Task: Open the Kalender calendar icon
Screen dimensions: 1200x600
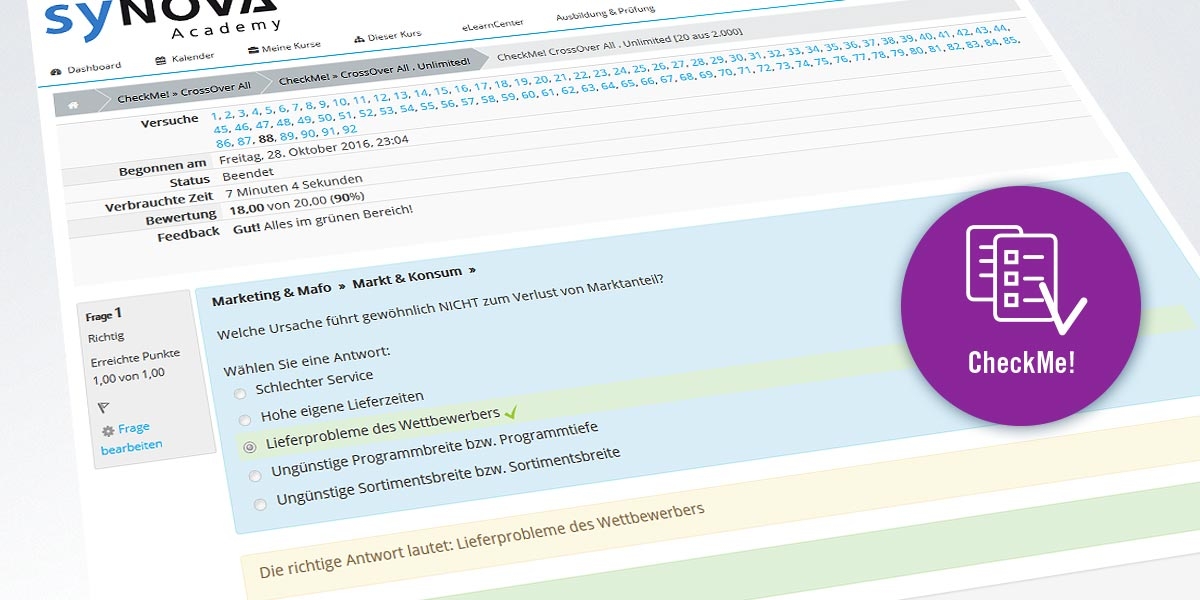Action: [x=160, y=61]
